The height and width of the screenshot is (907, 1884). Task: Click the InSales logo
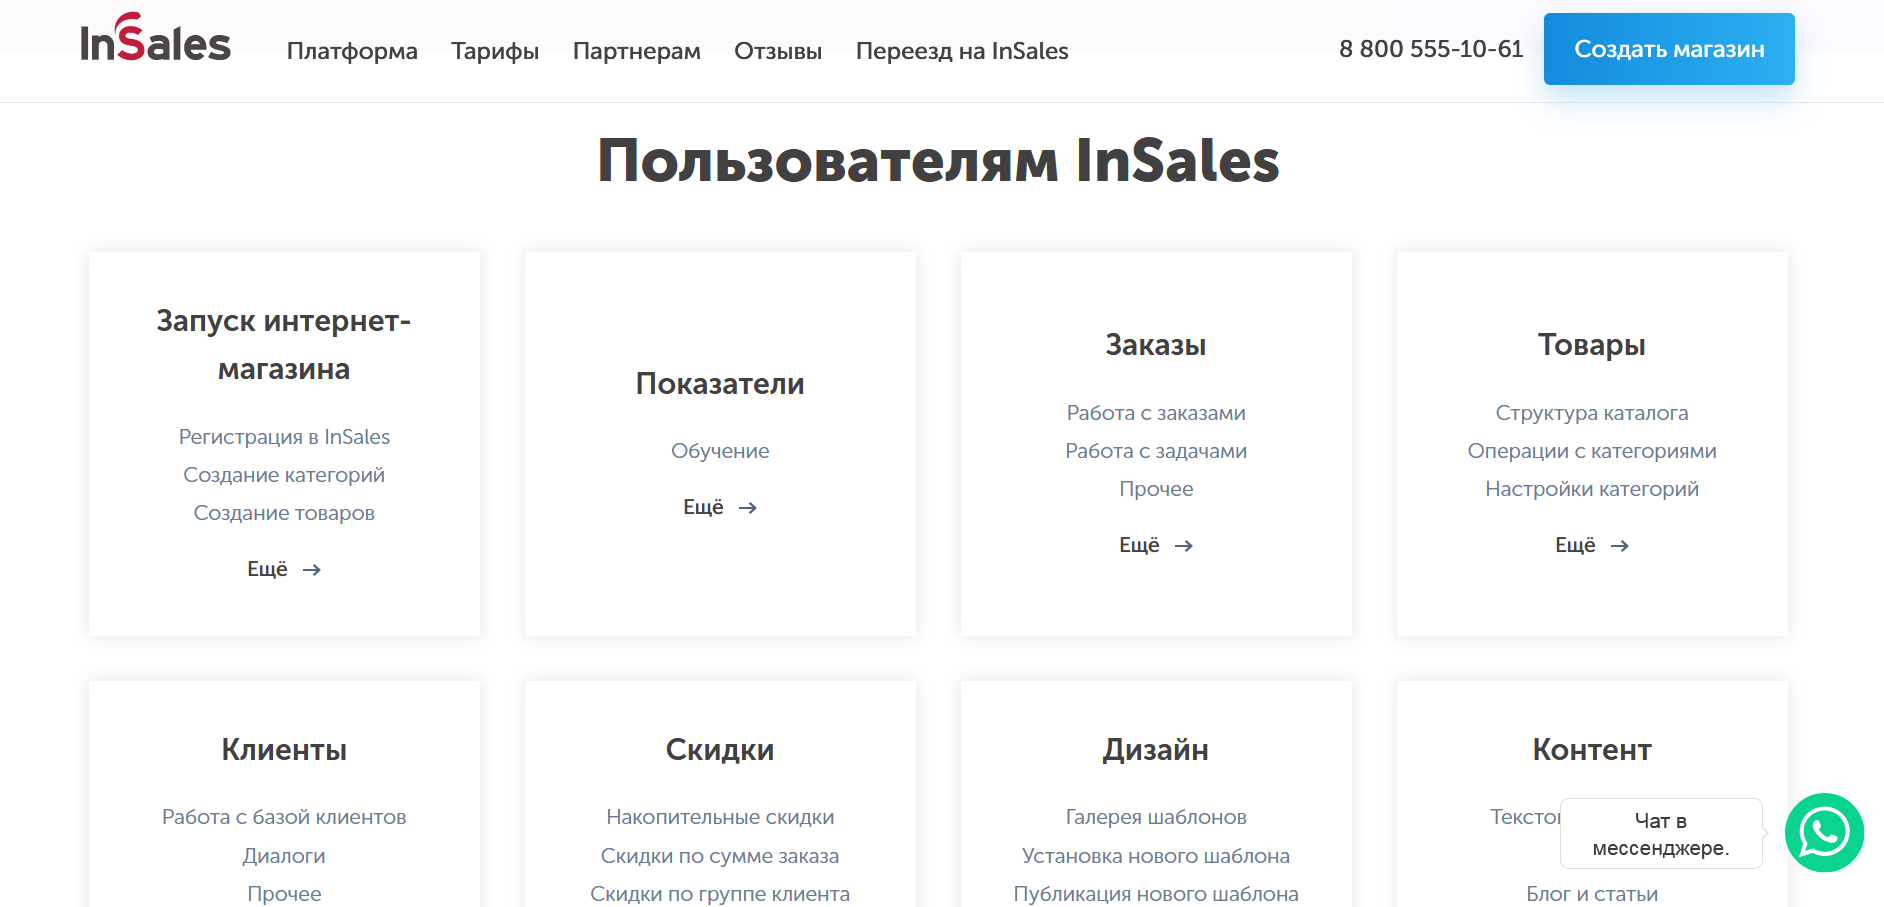[155, 39]
